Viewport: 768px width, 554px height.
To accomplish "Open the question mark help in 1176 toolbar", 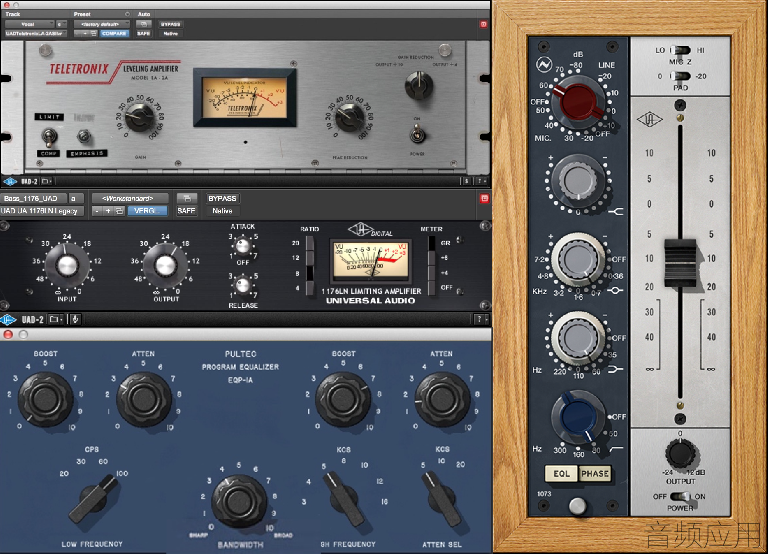I will (480, 320).
